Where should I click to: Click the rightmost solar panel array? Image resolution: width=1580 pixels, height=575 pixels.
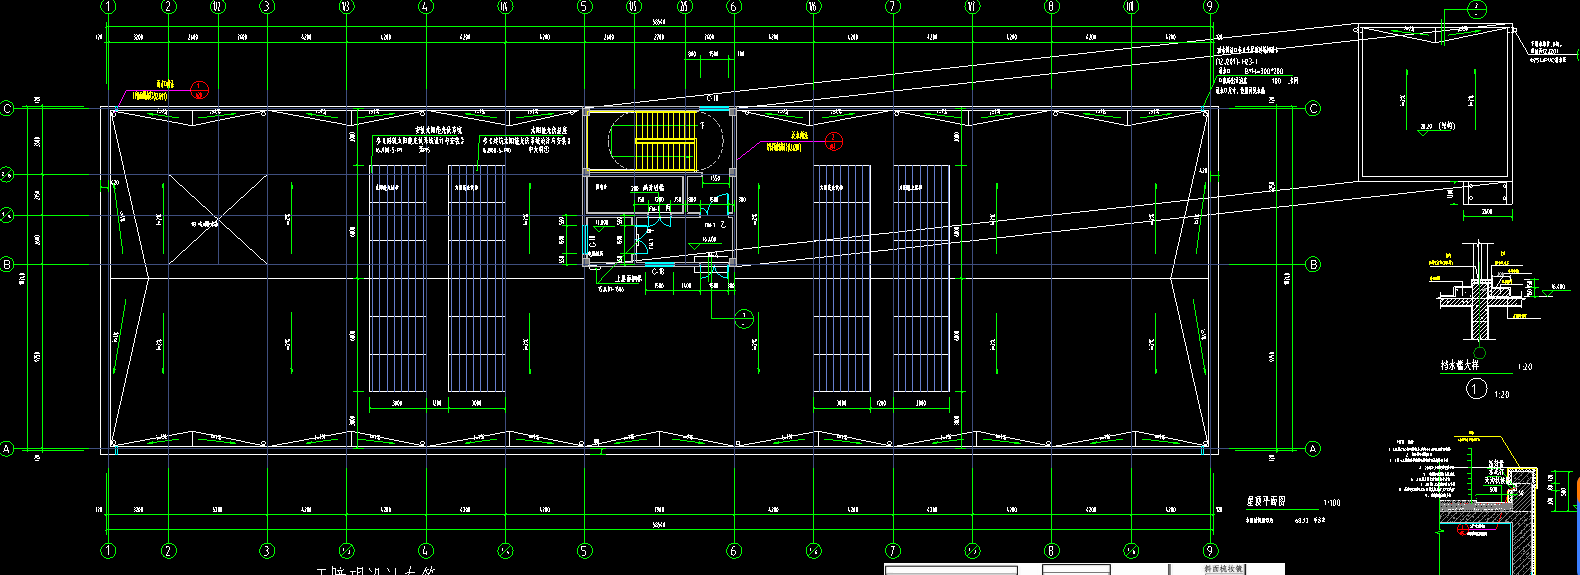[921, 279]
